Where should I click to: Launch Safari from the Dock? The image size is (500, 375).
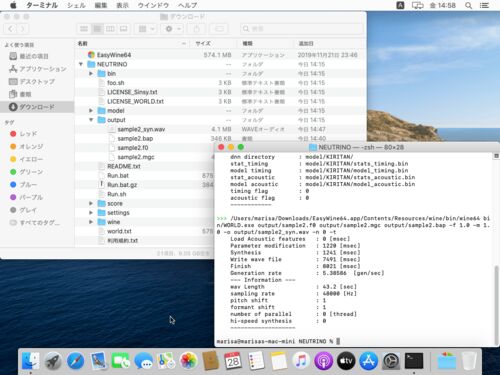[76, 361]
